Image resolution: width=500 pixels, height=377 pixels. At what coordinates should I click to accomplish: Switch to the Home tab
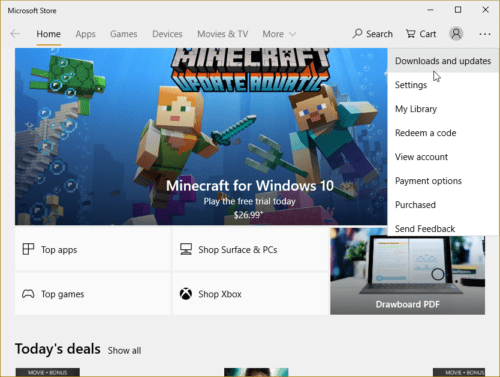(x=48, y=34)
